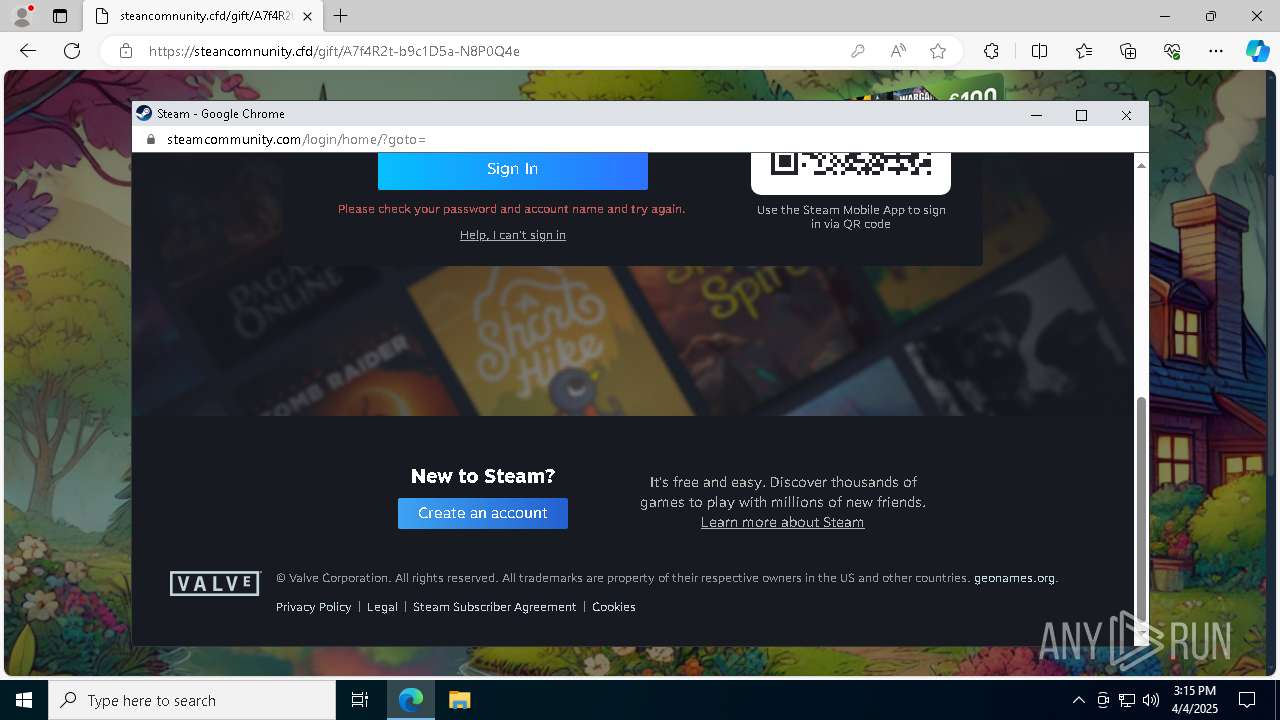Reload the page with the refresh icon
Image resolution: width=1280 pixels, height=720 pixels.
pos(72,51)
